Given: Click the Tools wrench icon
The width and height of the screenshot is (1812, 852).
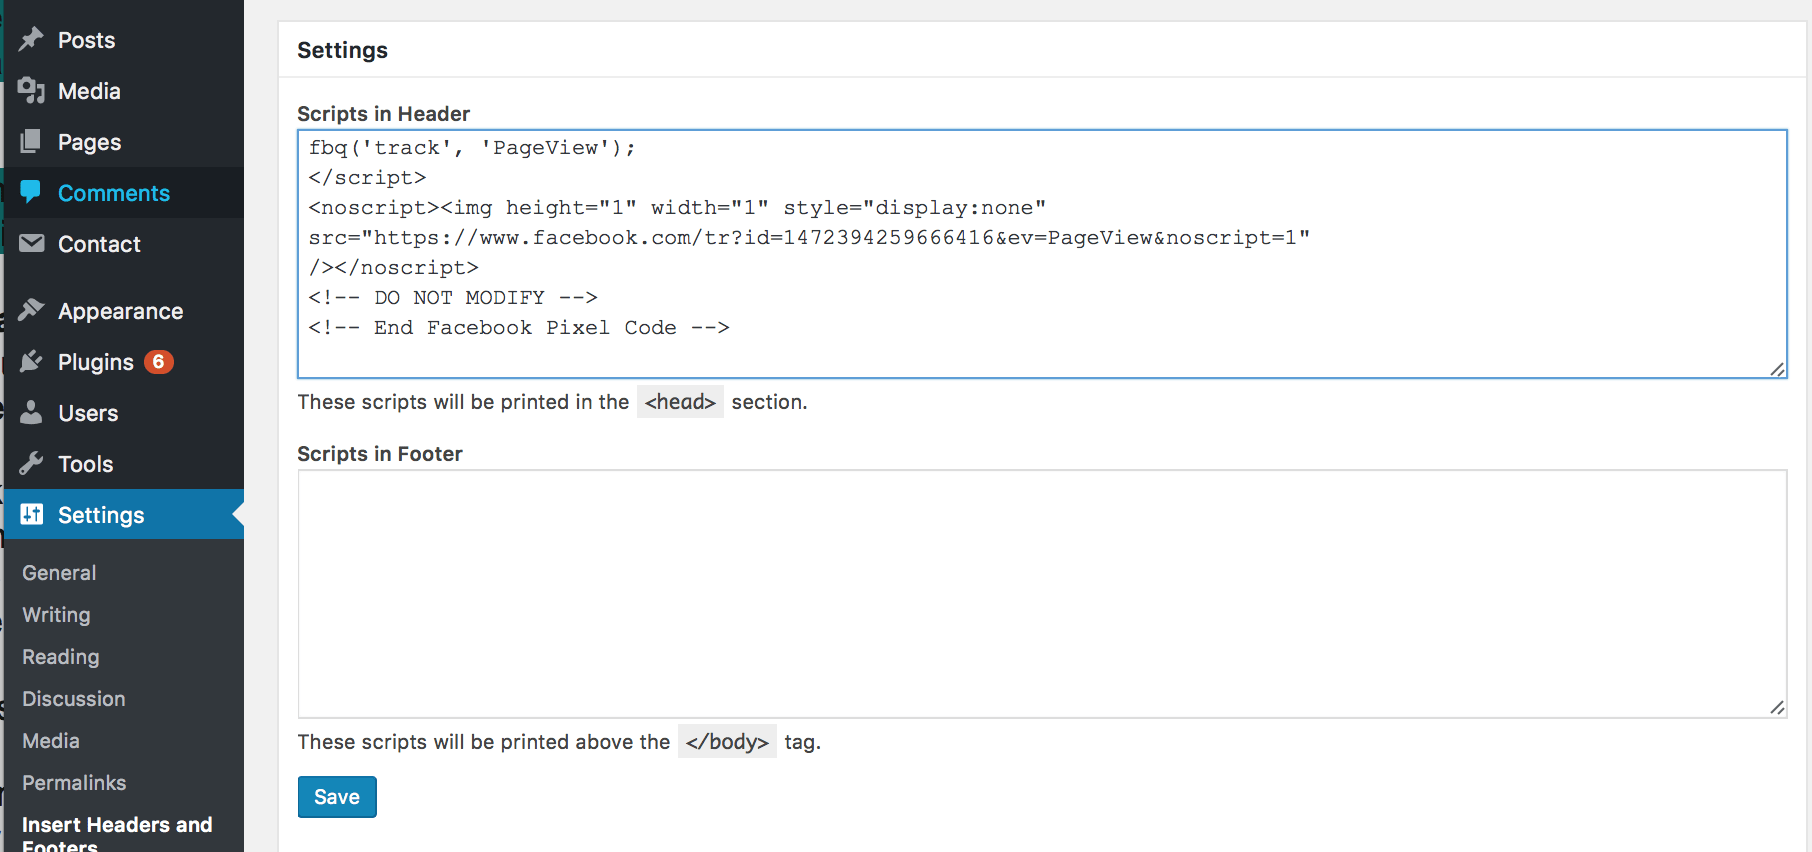Looking at the screenshot, I should (31, 463).
